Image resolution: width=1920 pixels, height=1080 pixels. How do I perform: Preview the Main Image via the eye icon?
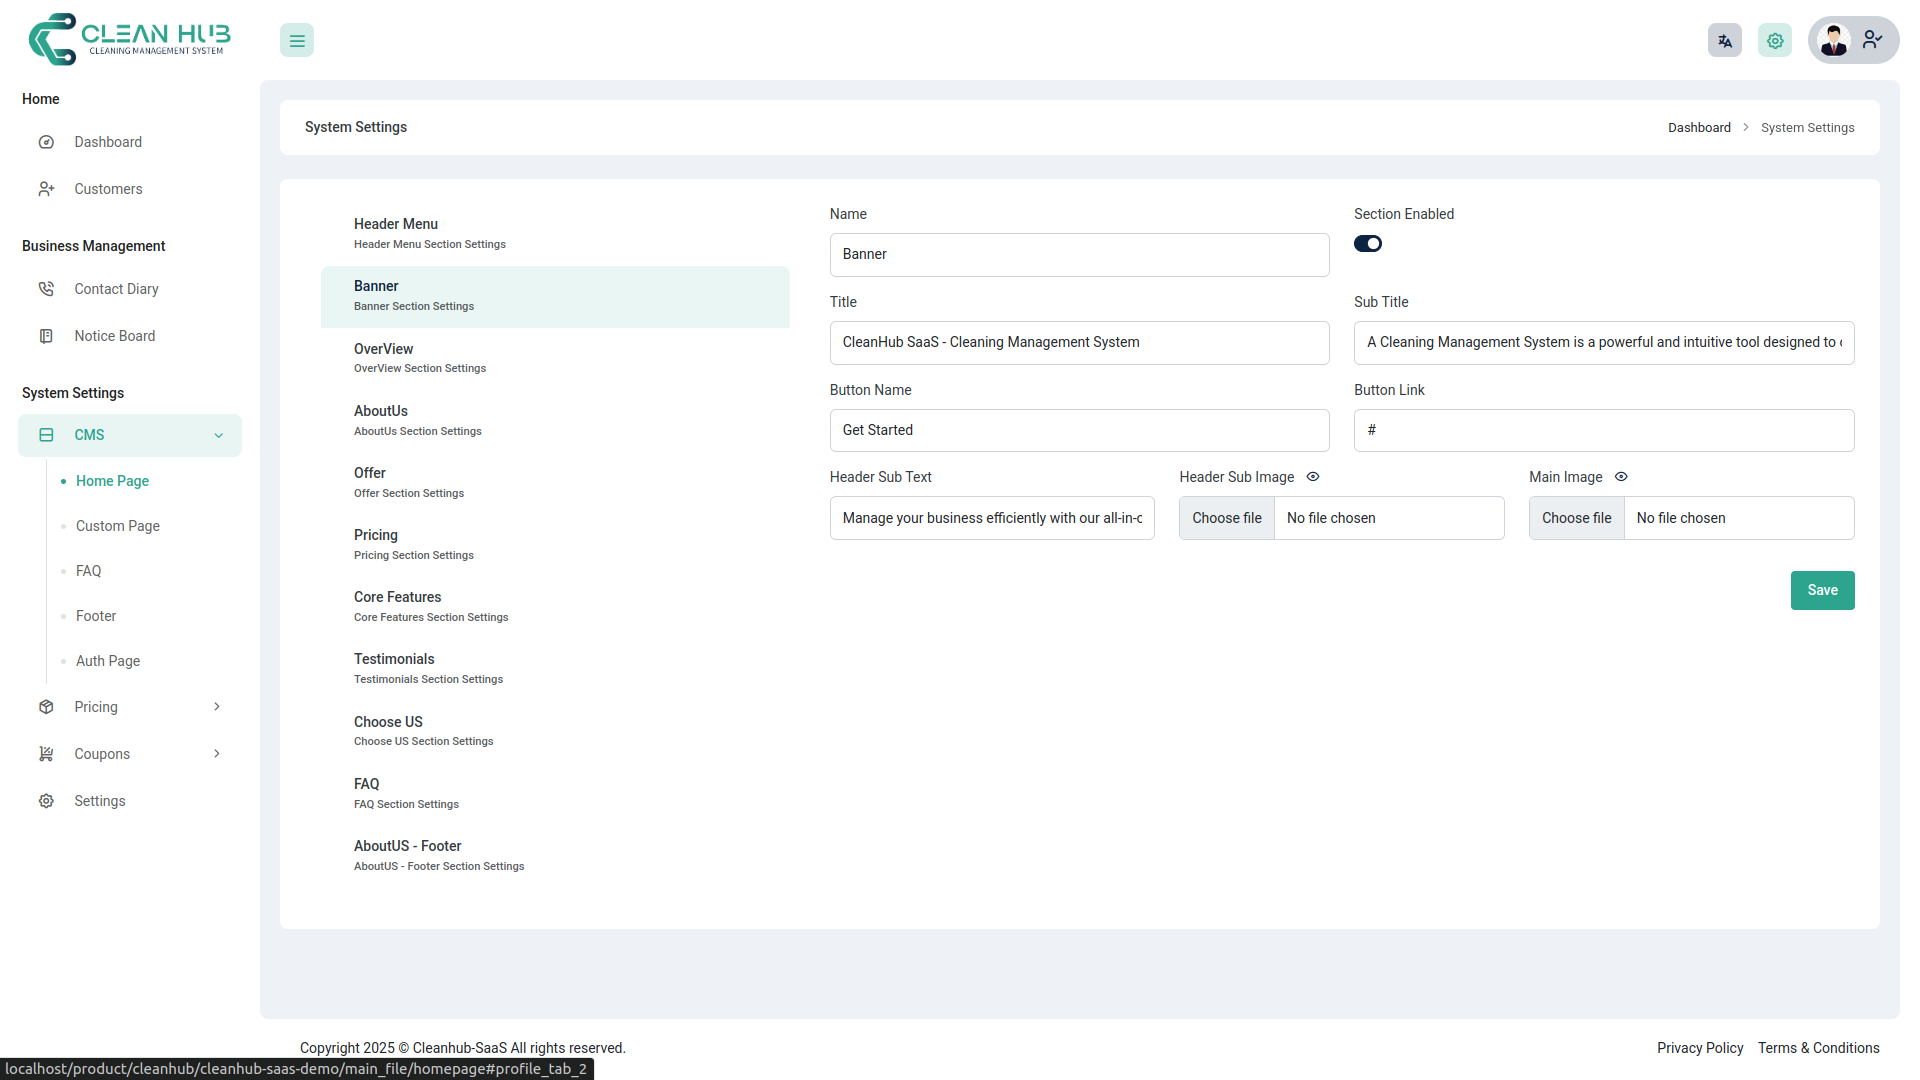click(1621, 477)
